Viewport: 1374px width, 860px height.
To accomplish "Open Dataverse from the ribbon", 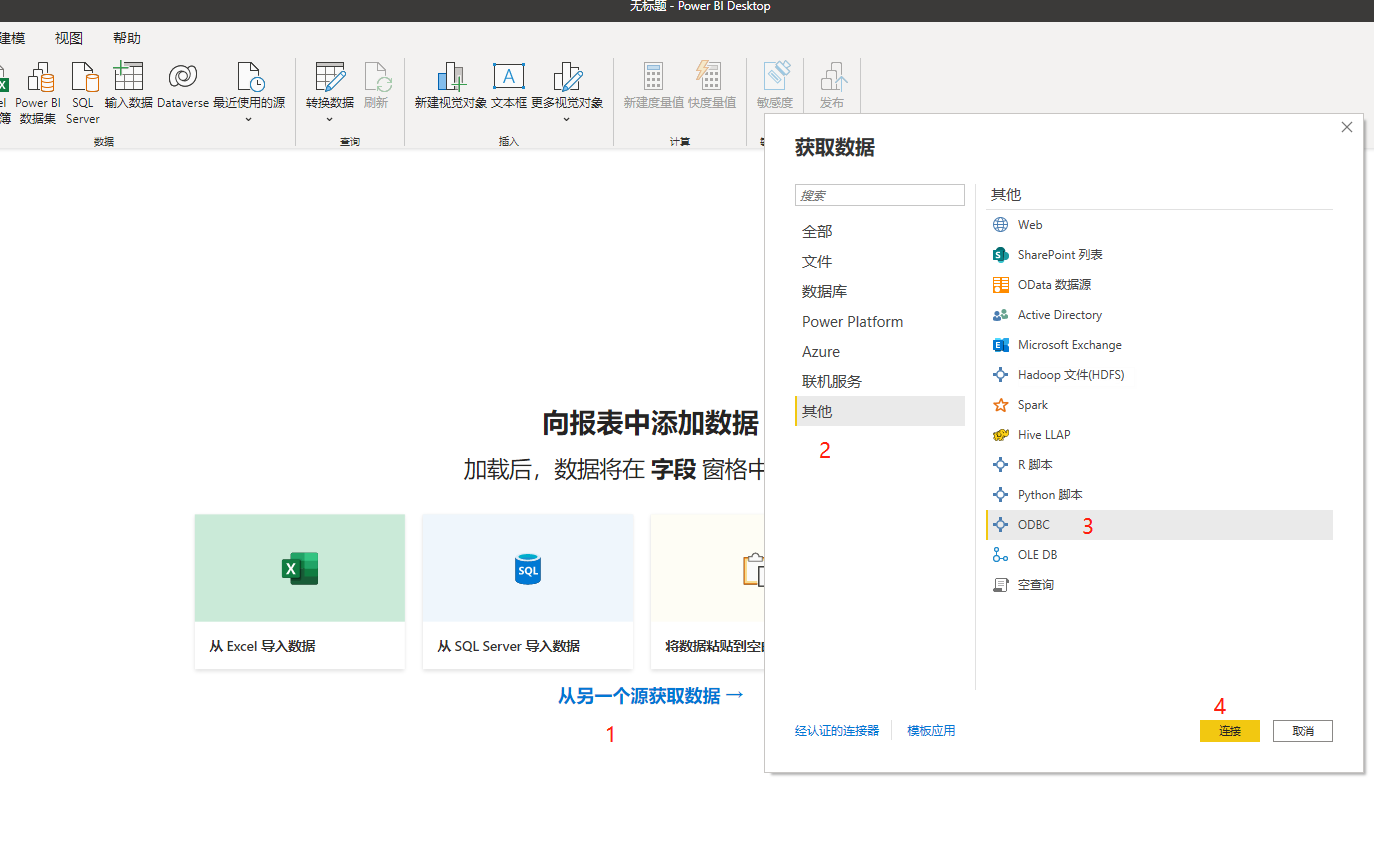I will click(183, 78).
